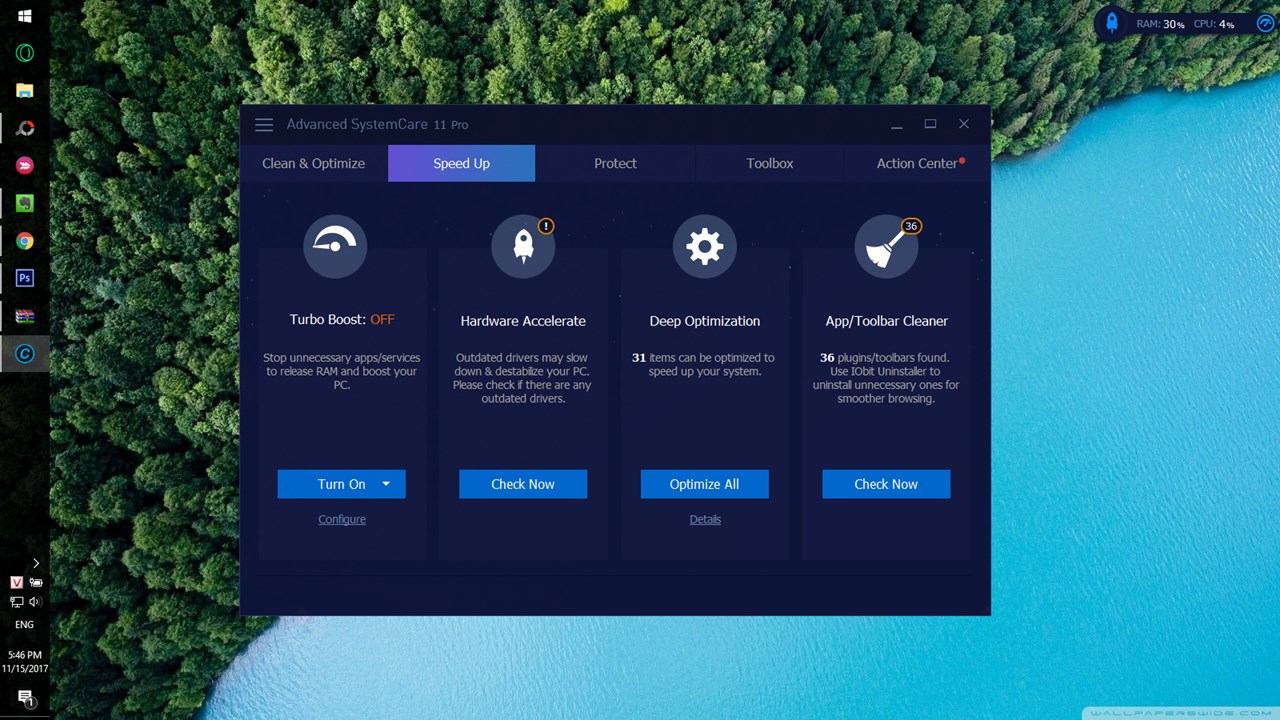Minimize the Advanced SystemCare window
The height and width of the screenshot is (720, 1280).
pyautogui.click(x=897, y=125)
